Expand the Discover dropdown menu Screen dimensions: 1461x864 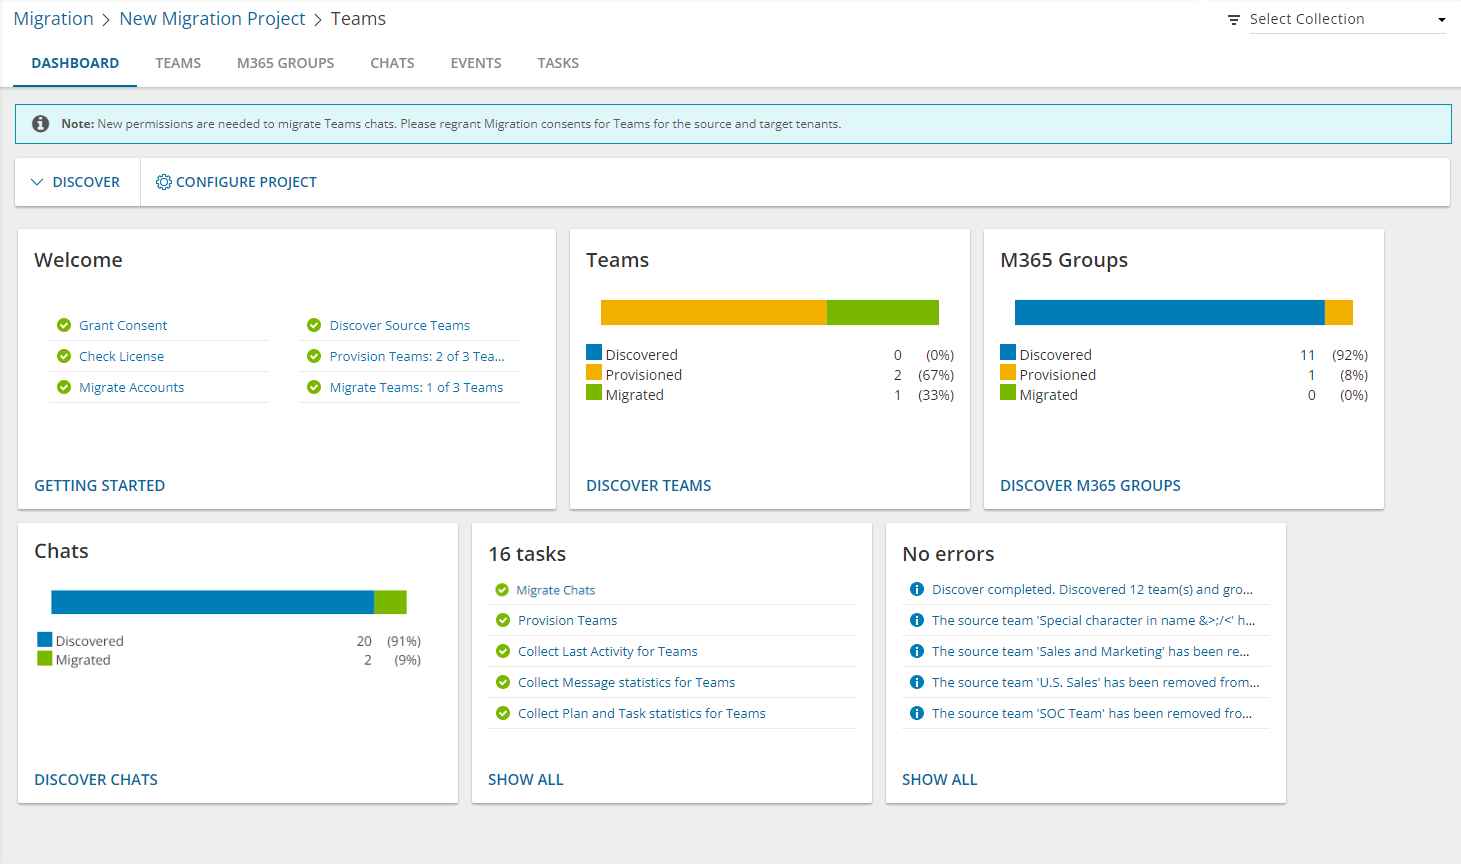click(76, 182)
